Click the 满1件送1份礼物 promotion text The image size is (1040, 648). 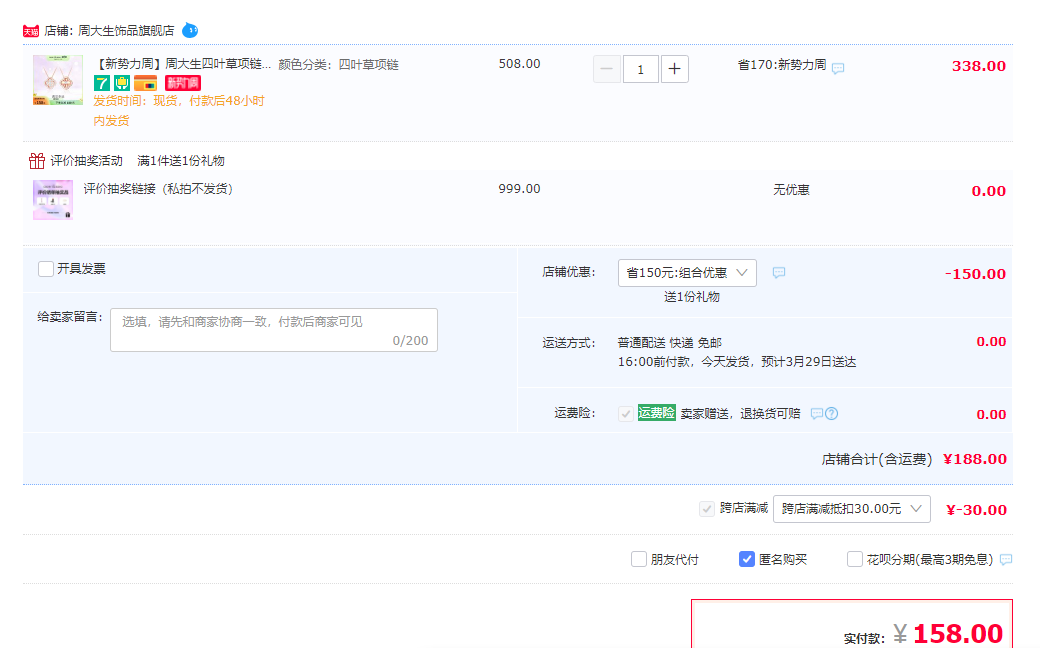pos(180,161)
